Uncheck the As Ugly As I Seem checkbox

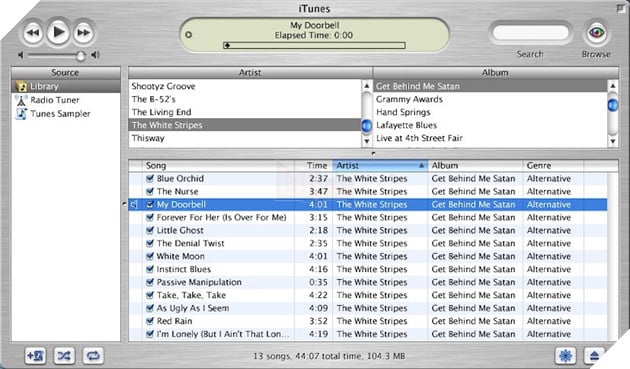coord(150,308)
